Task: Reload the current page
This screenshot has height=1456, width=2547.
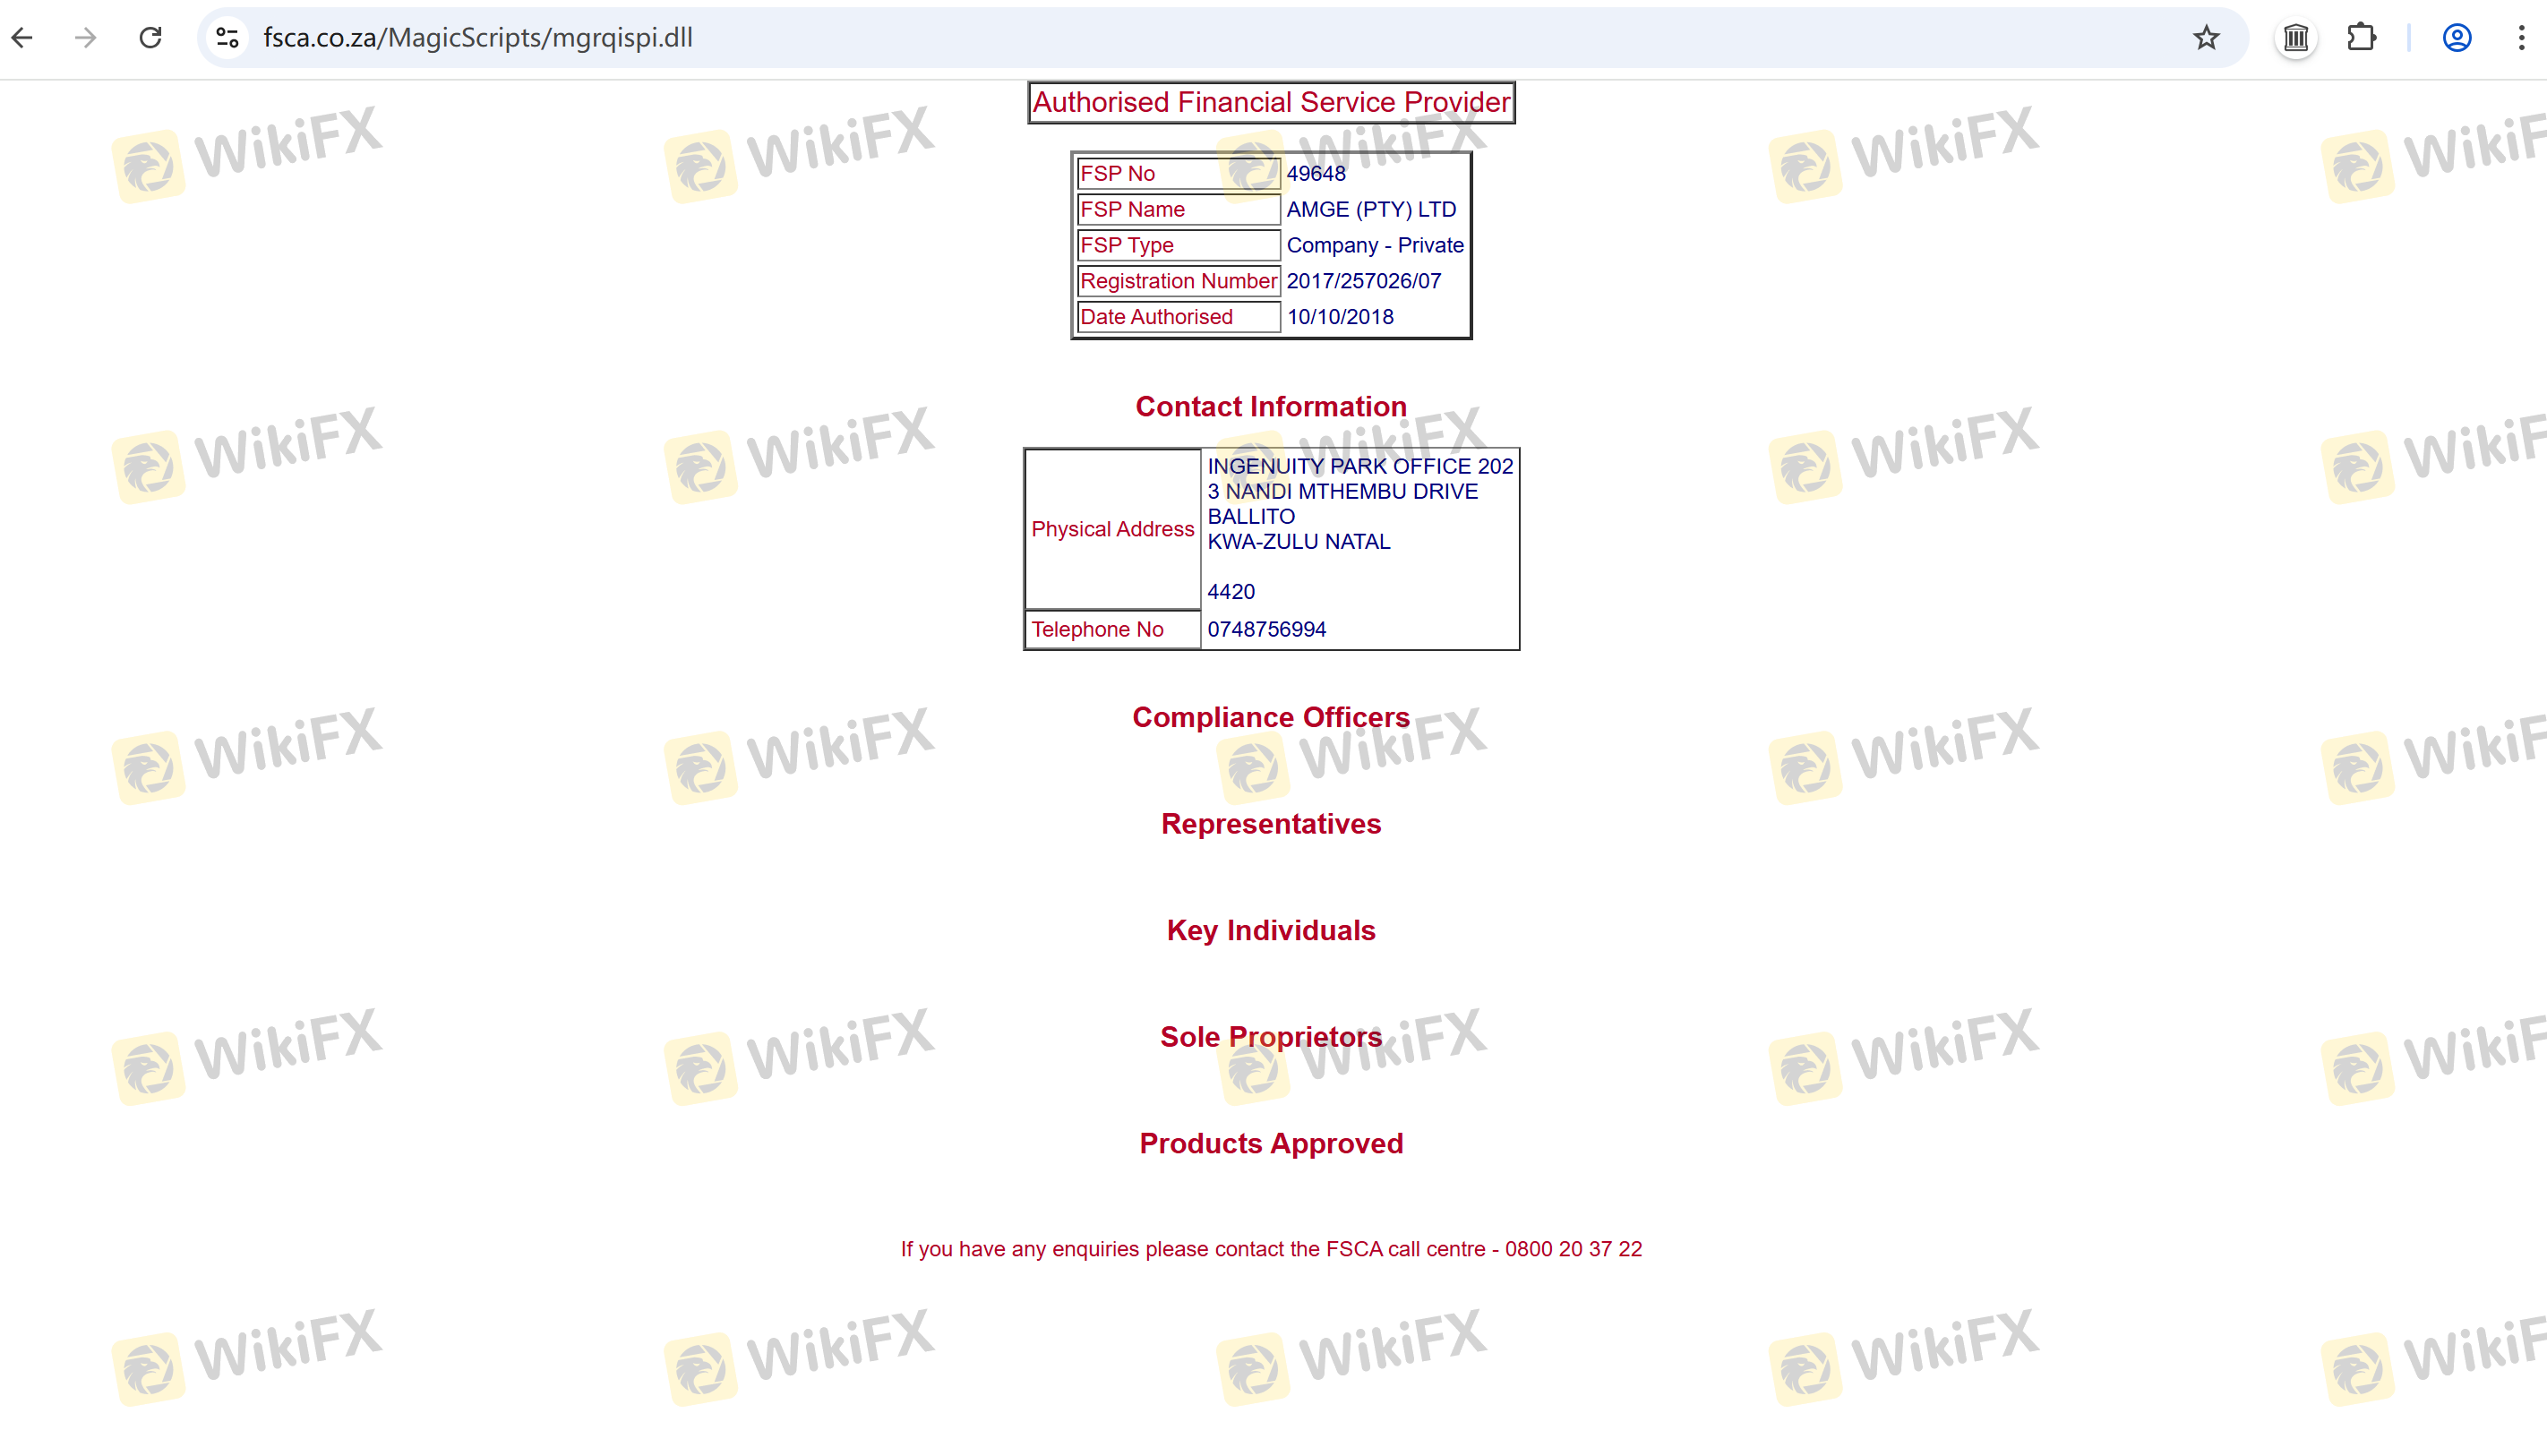Action: point(150,38)
